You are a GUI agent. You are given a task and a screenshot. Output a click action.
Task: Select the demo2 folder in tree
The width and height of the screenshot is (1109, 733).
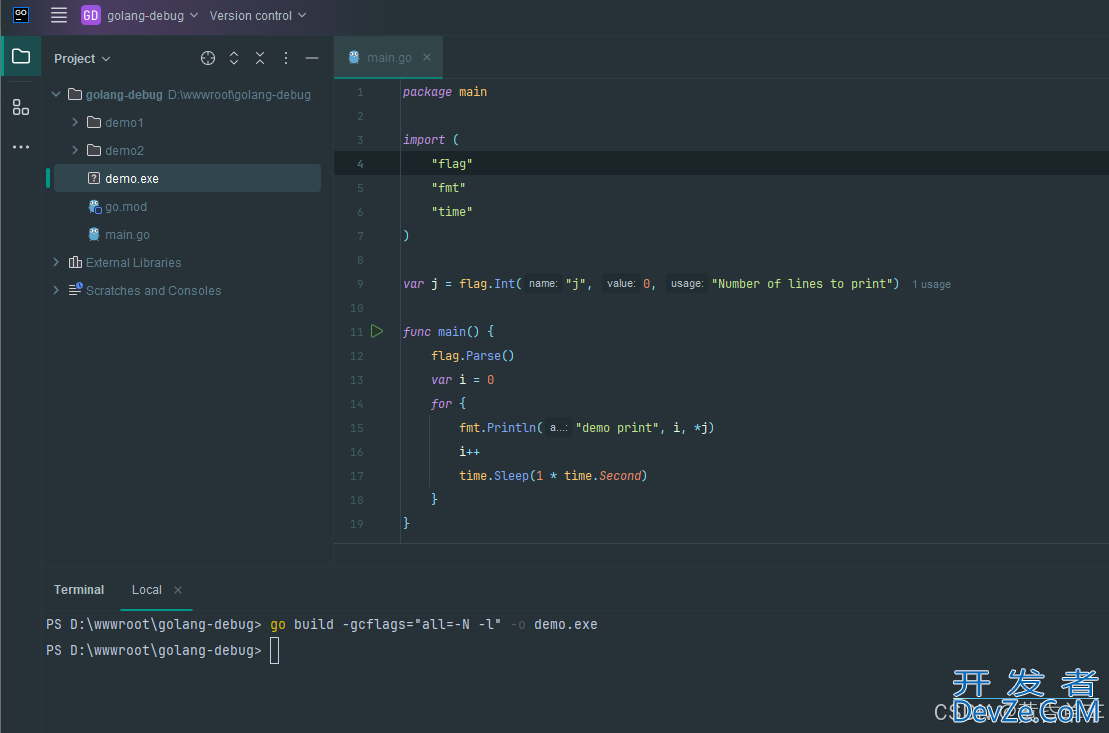tap(124, 150)
